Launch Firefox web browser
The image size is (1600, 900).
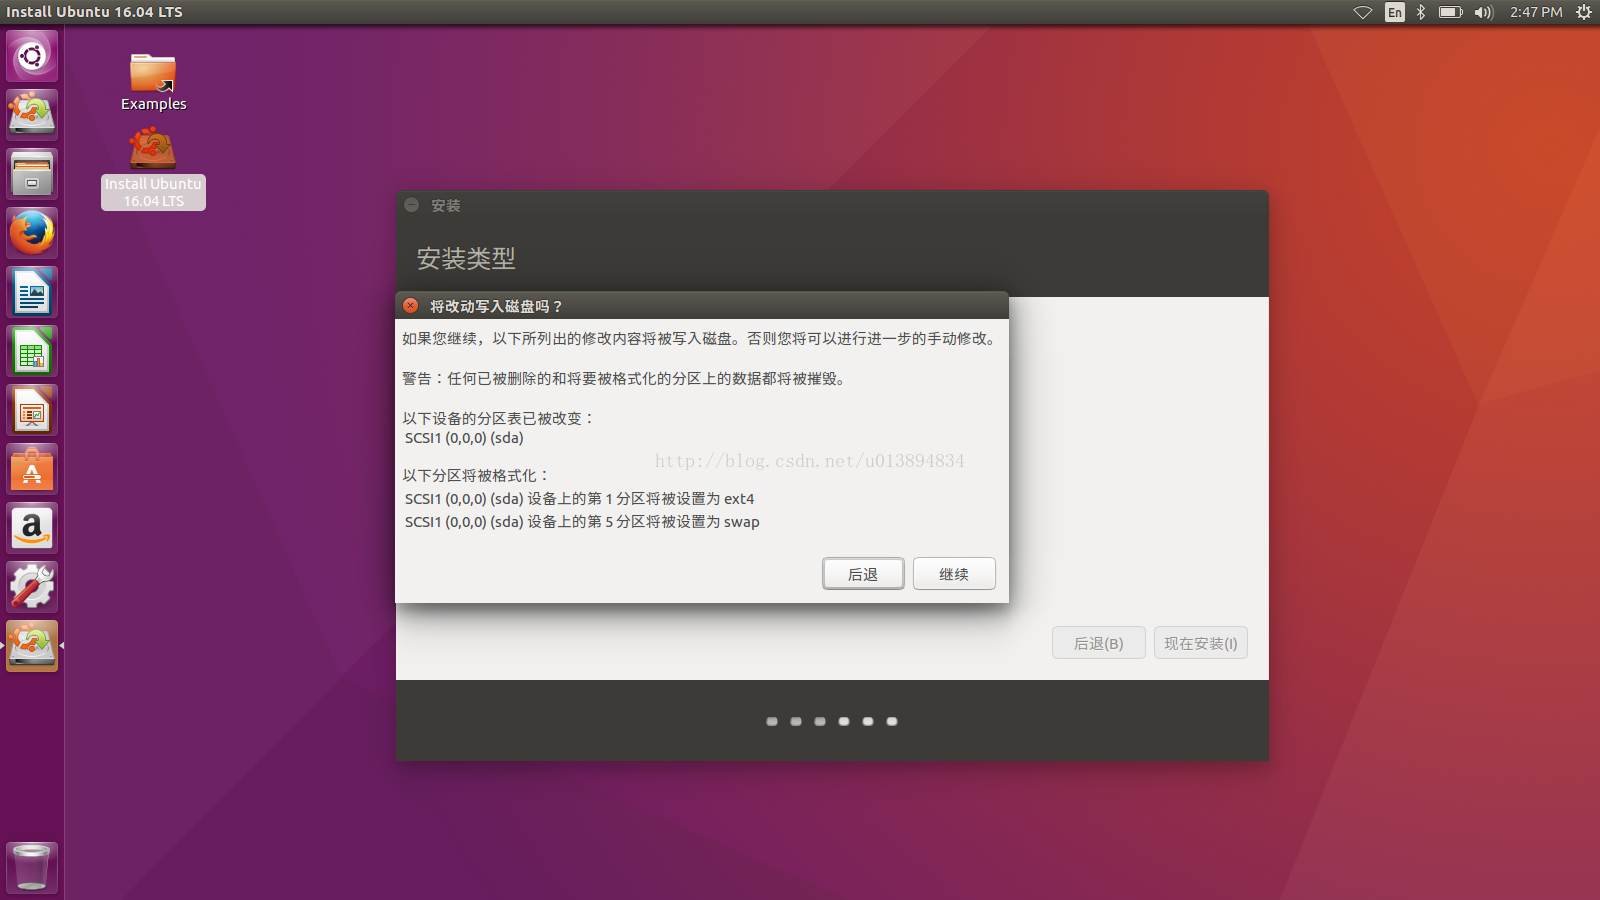32,233
